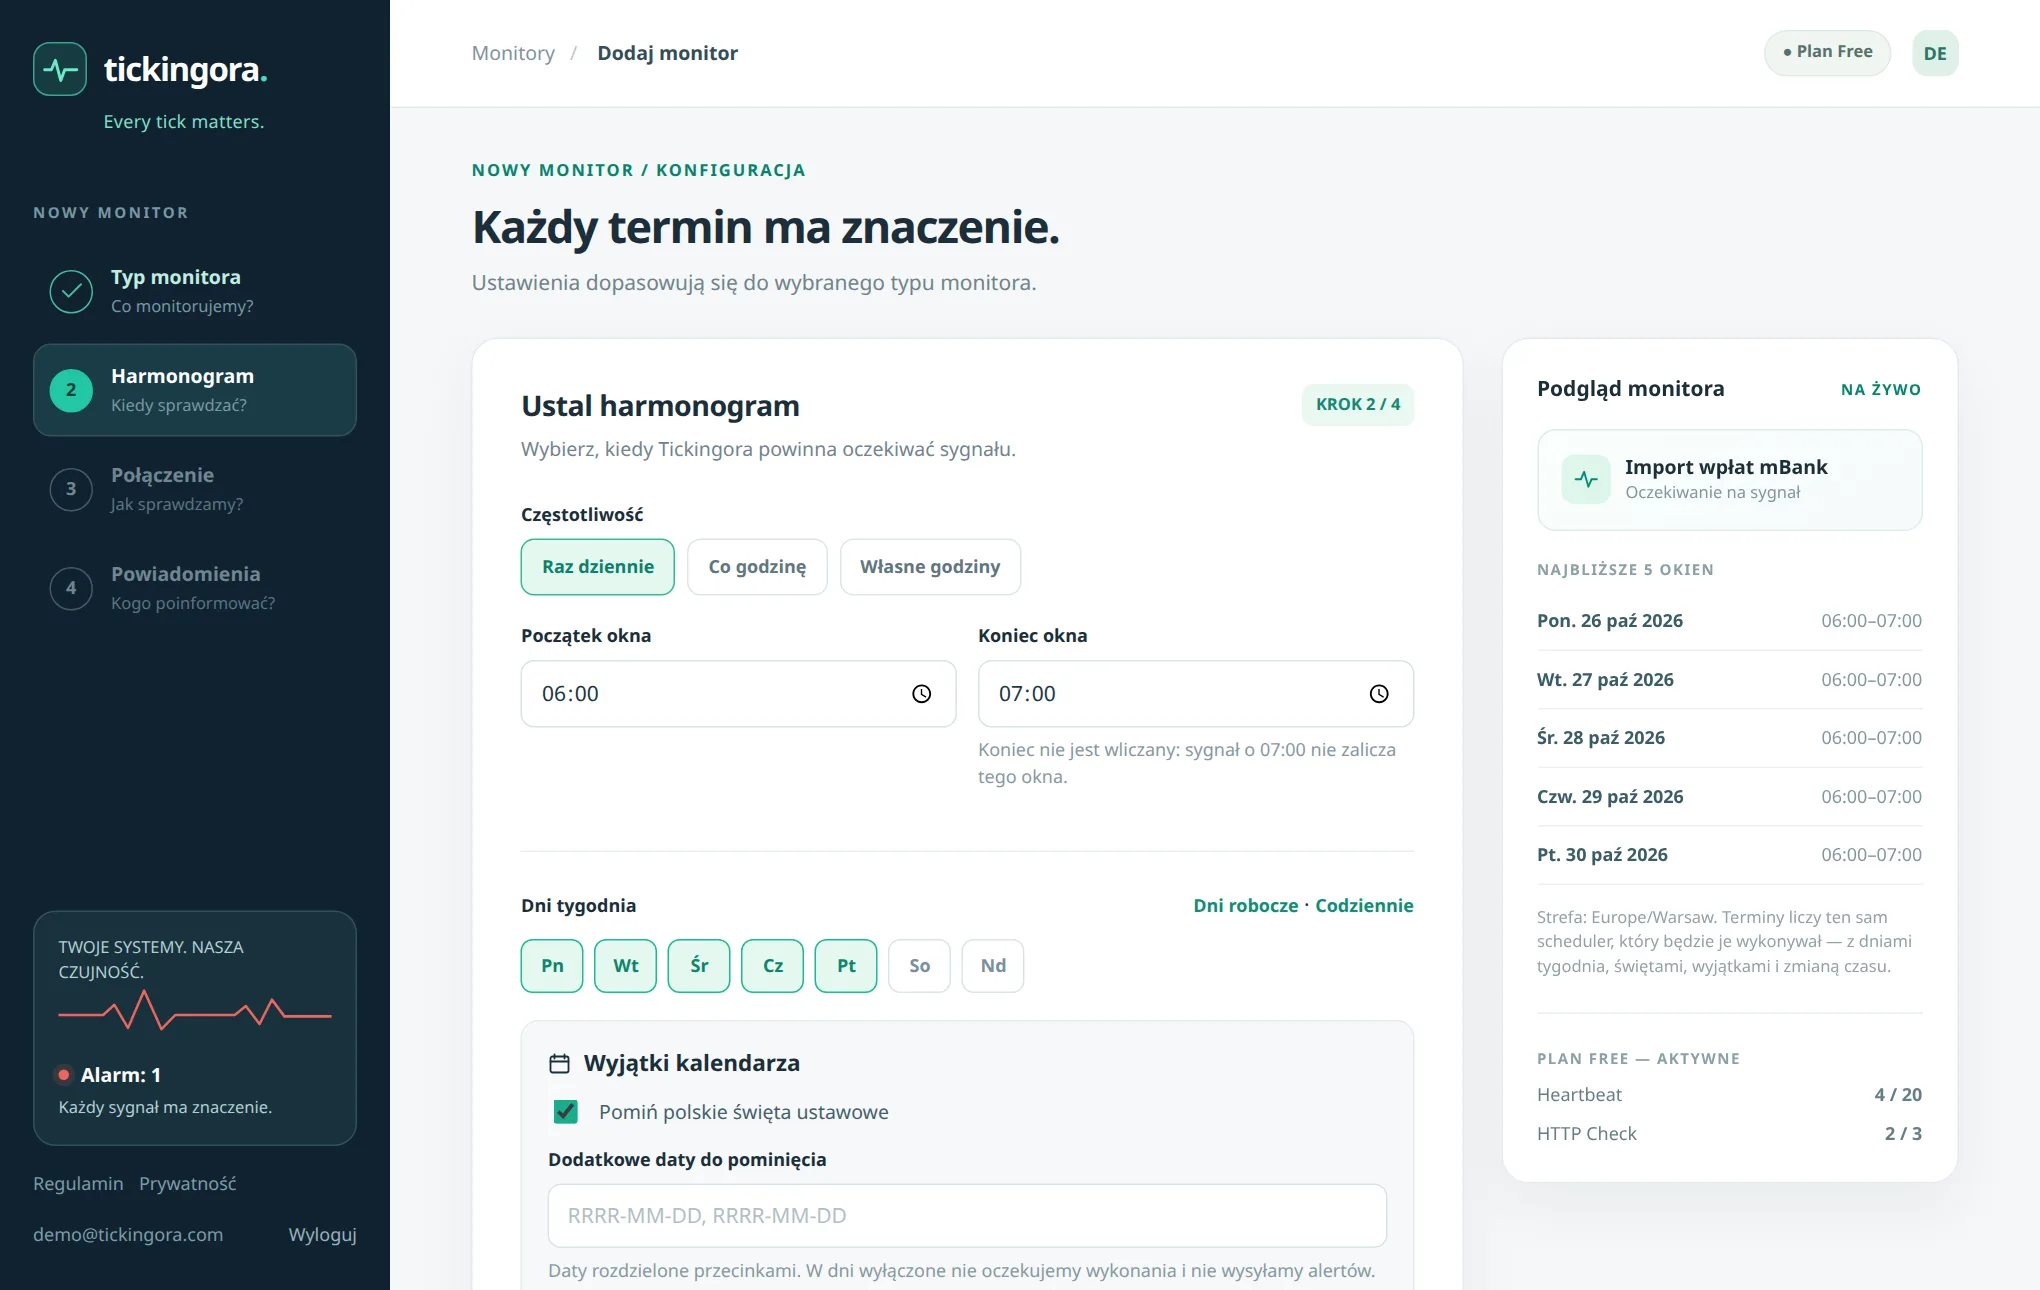Toggle the Wt weekday chip

point(626,966)
